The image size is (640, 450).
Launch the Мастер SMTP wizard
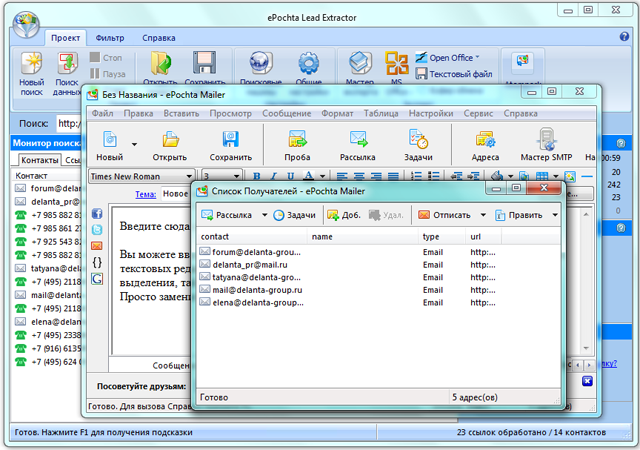pyautogui.click(x=546, y=145)
